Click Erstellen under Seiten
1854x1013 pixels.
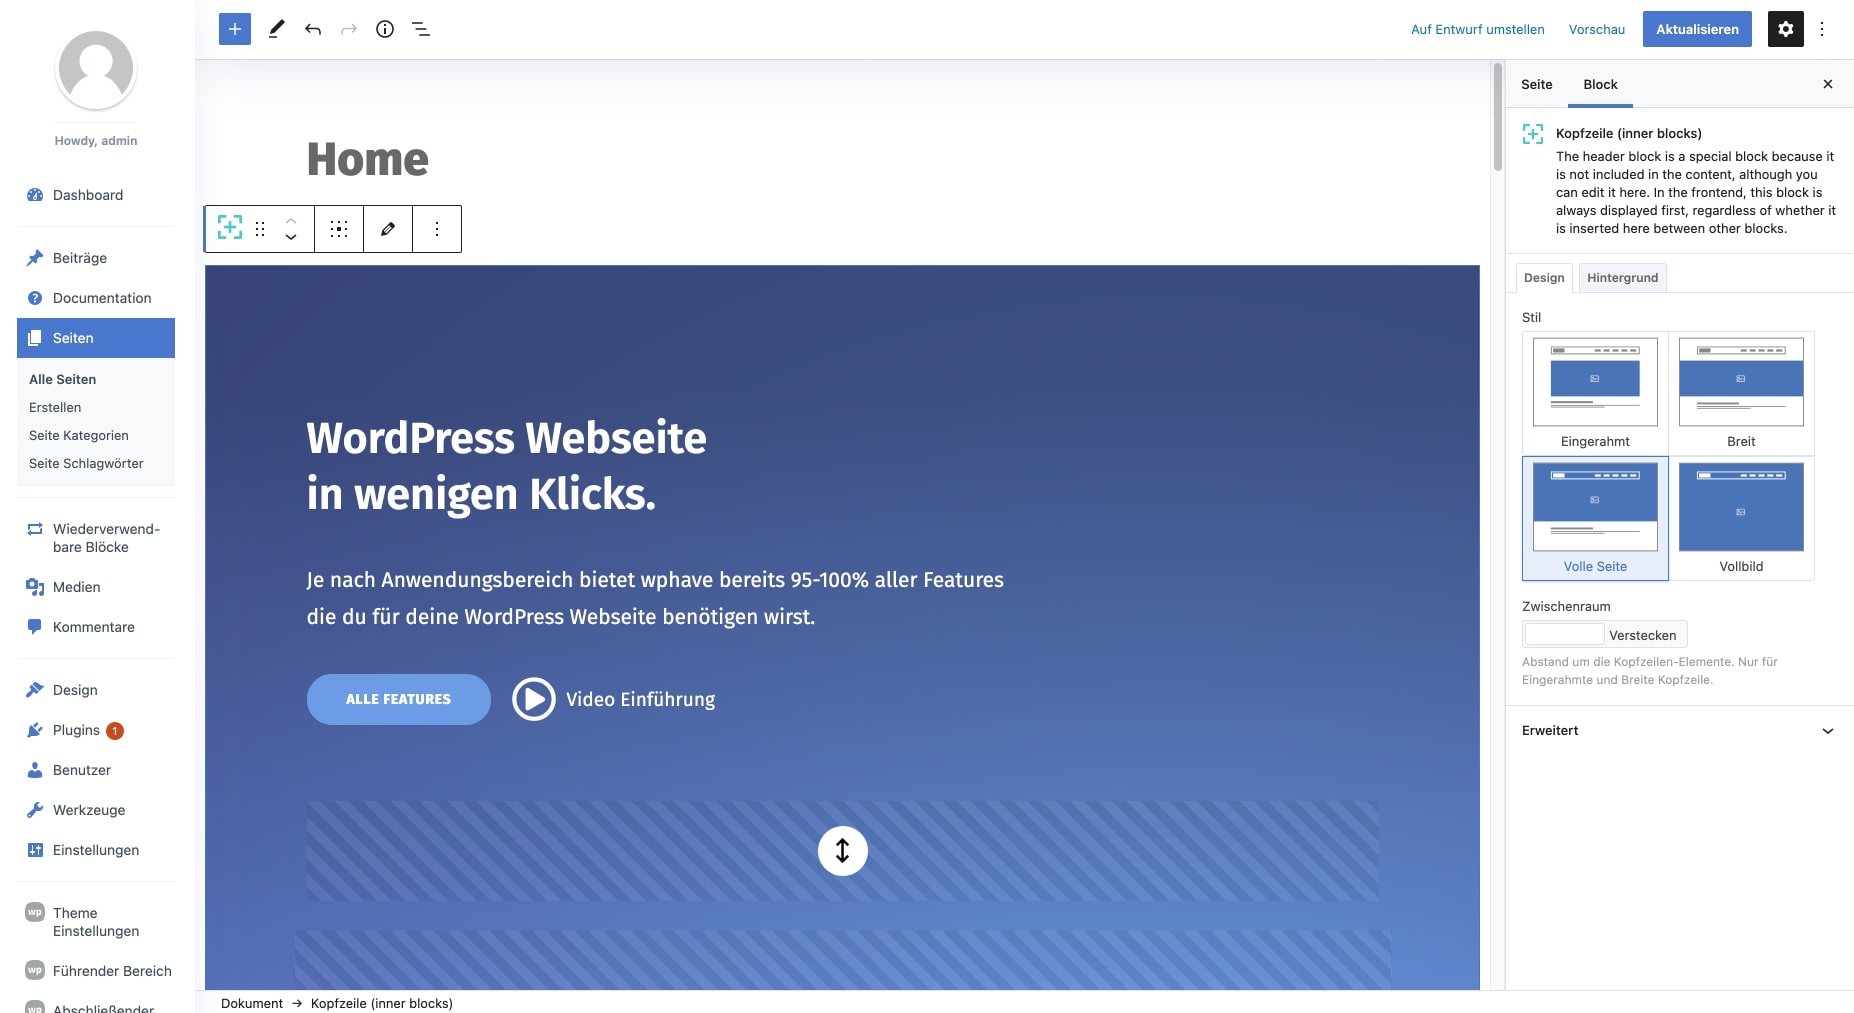point(55,407)
